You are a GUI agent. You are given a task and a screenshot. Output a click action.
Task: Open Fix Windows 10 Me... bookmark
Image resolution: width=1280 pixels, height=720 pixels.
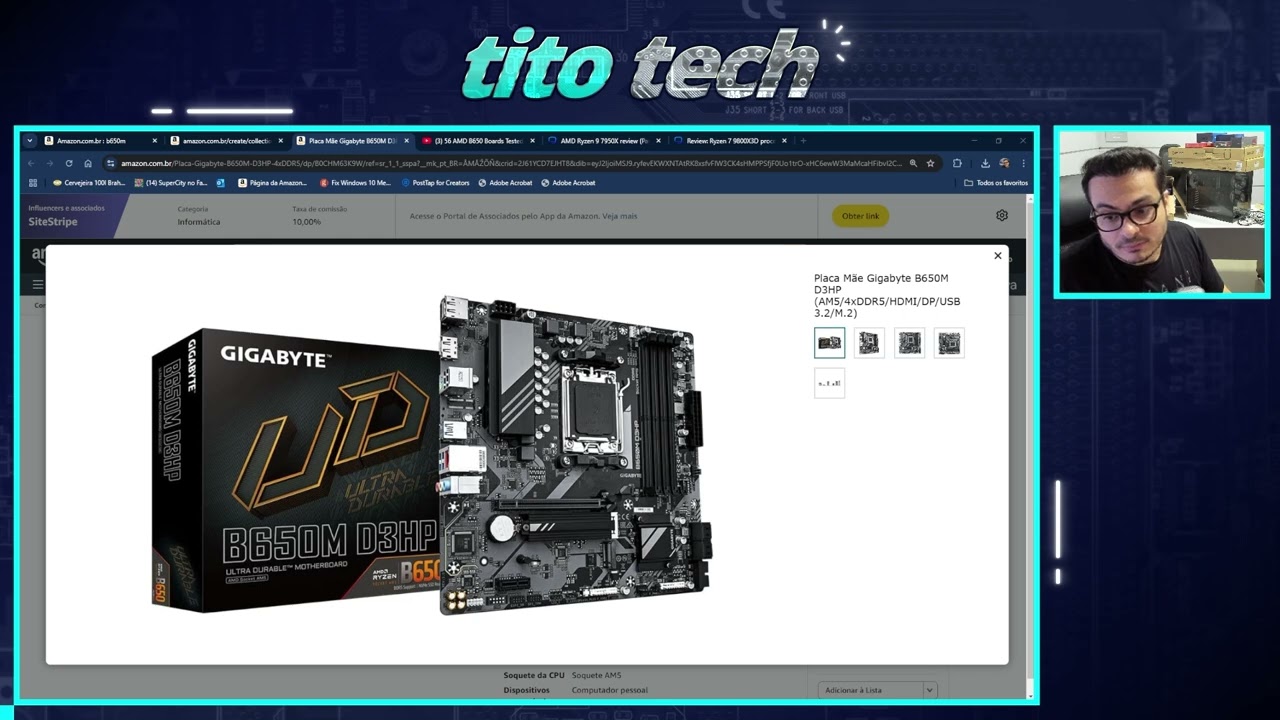[x=355, y=183]
